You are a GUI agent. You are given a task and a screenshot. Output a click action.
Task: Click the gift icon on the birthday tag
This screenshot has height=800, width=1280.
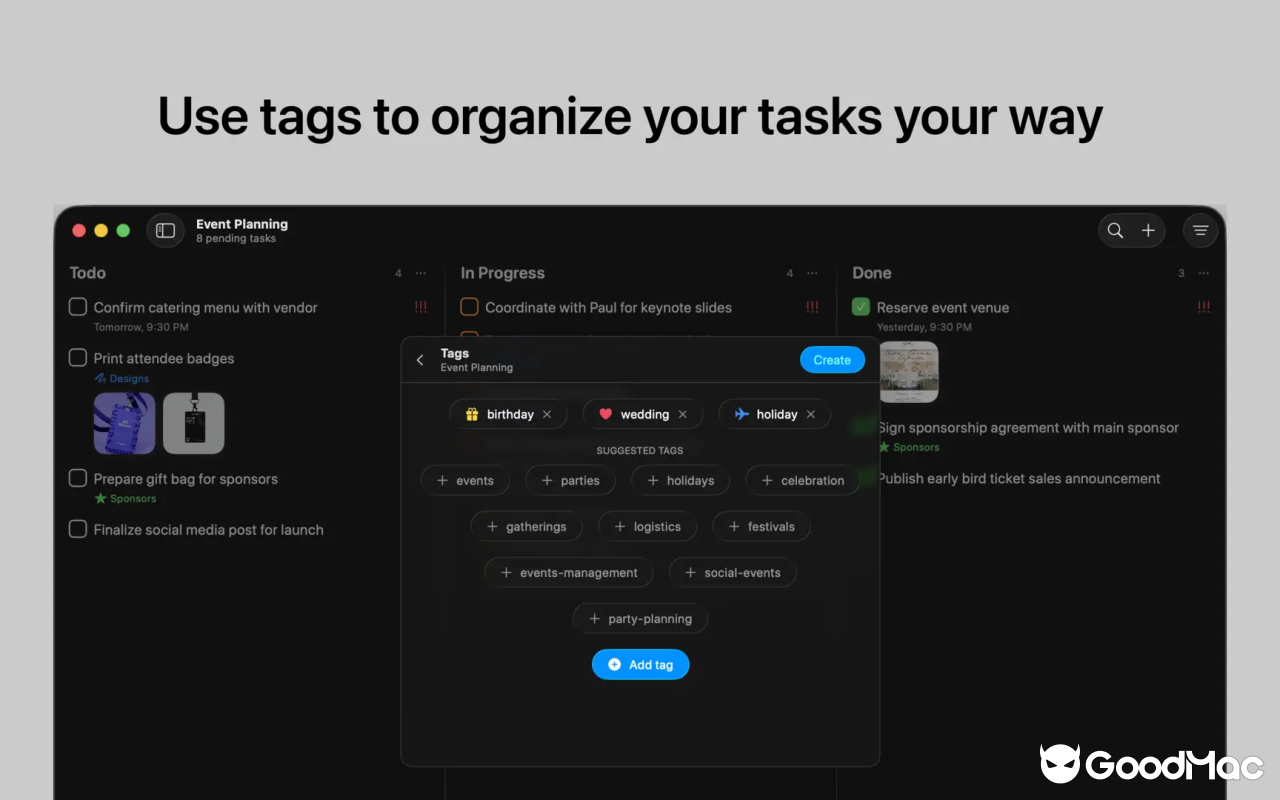pos(472,414)
